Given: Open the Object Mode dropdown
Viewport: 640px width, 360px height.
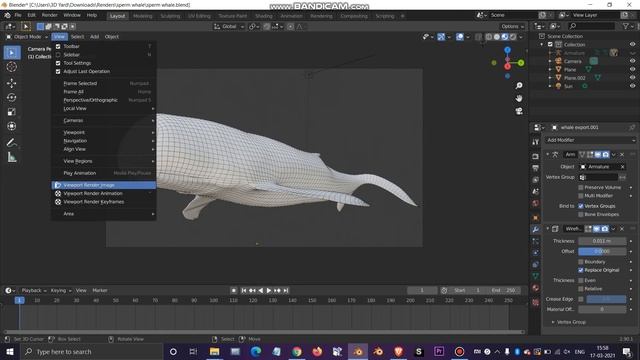Looking at the screenshot, I should point(27,37).
